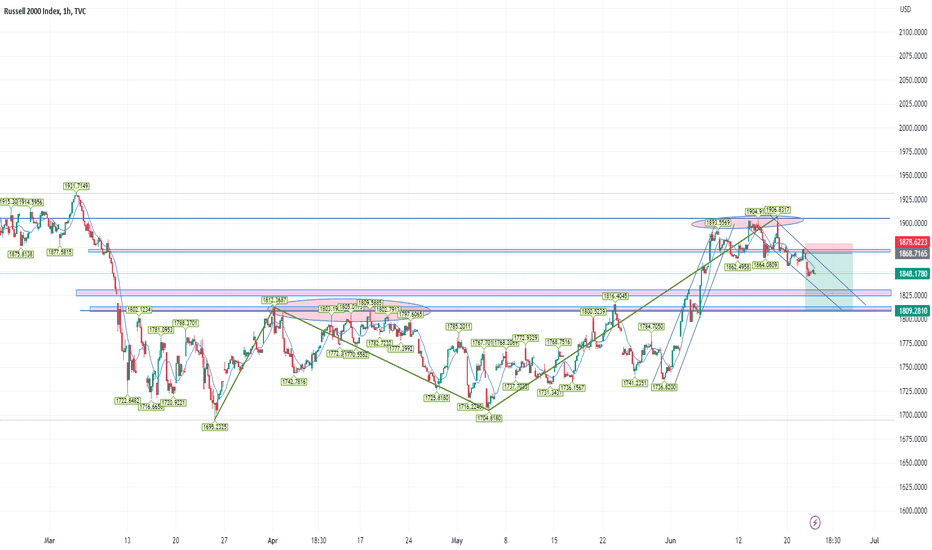Screen dimensions: 932x550
Task: Select the green short position profit zone
Action: [x=829, y=282]
